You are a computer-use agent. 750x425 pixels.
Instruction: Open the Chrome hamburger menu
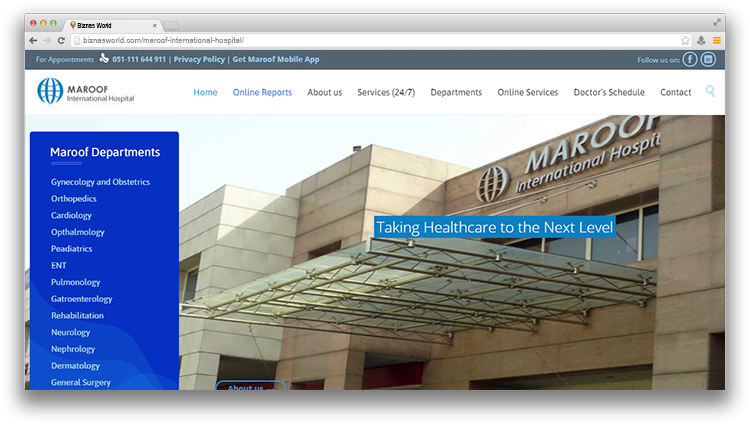coord(716,40)
